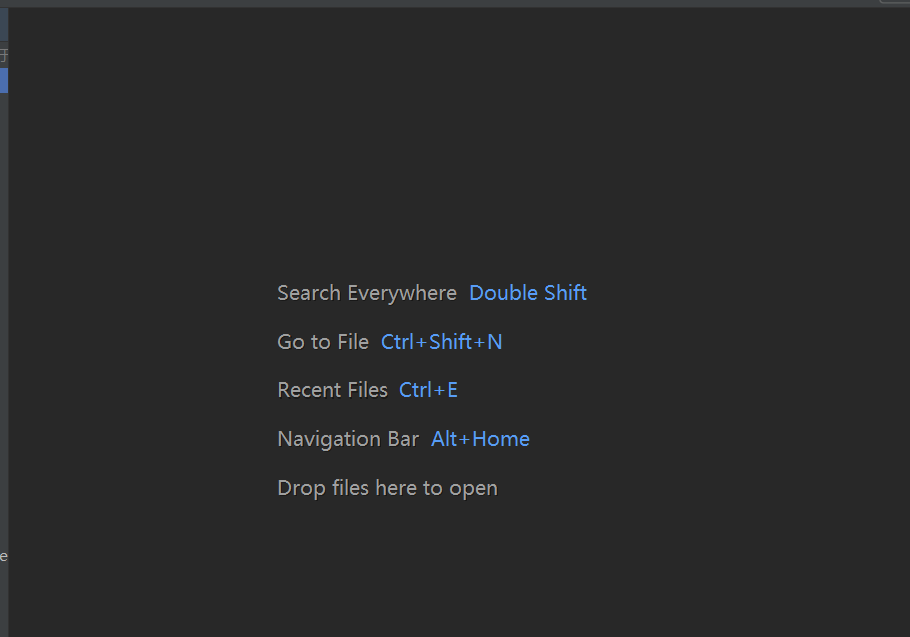Viewport: 910px width, 637px height.
Task: Click the 'Ctrl+Shift+N' shortcut text
Action: [x=441, y=342]
